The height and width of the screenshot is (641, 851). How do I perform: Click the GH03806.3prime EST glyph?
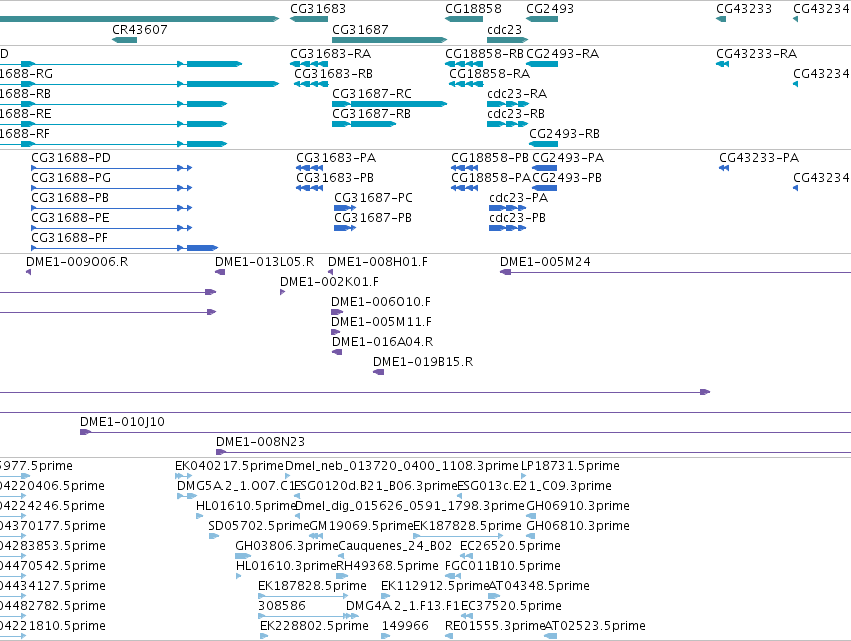tap(243, 556)
